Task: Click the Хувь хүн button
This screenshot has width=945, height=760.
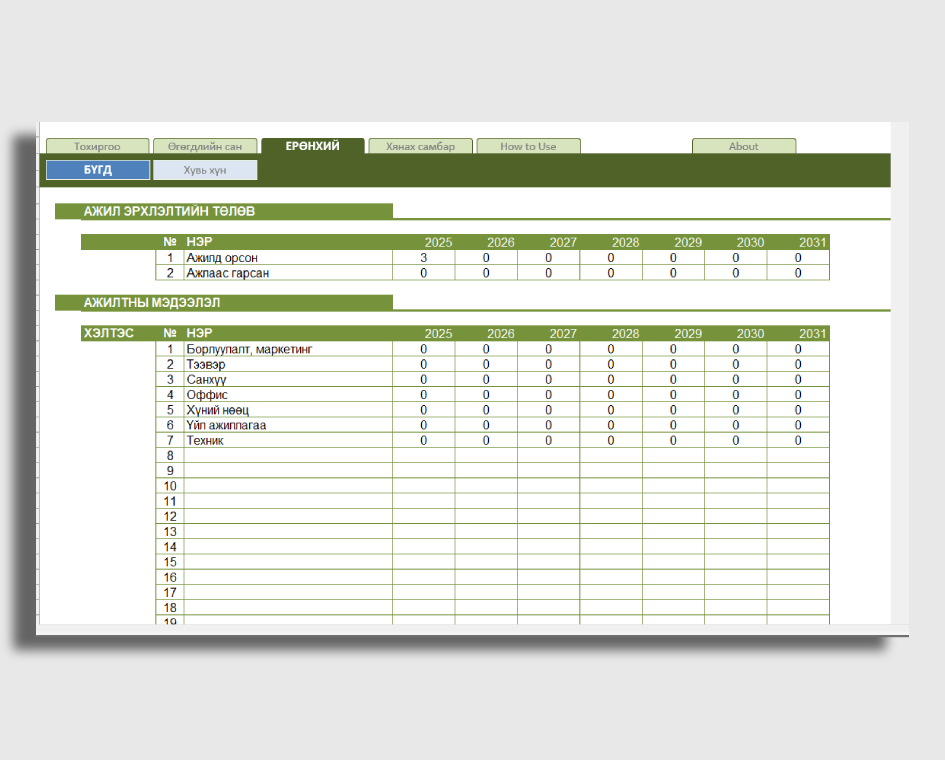Action: tap(205, 170)
